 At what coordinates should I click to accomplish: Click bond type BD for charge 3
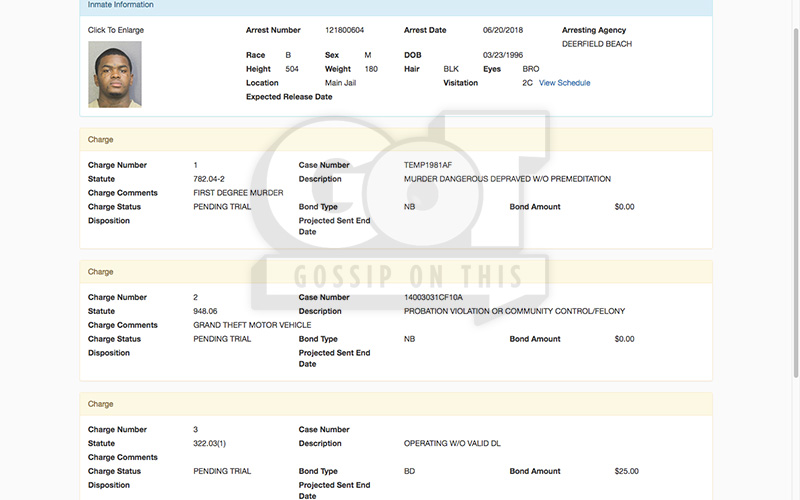coord(409,471)
